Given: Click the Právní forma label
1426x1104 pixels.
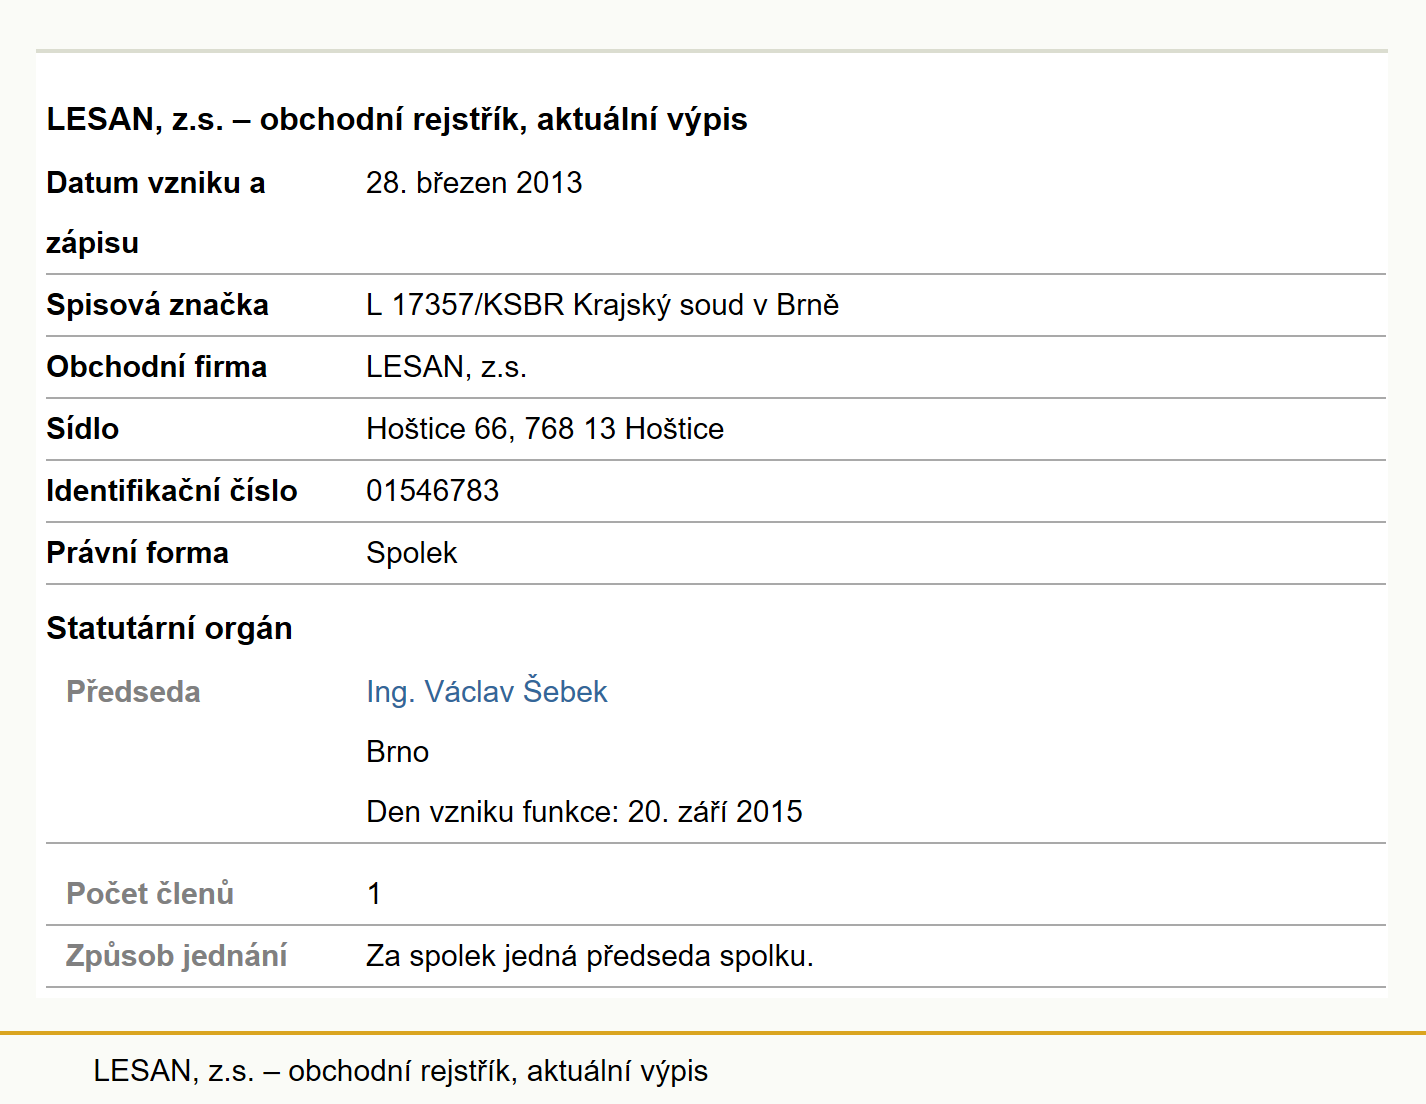Looking at the screenshot, I should [137, 553].
